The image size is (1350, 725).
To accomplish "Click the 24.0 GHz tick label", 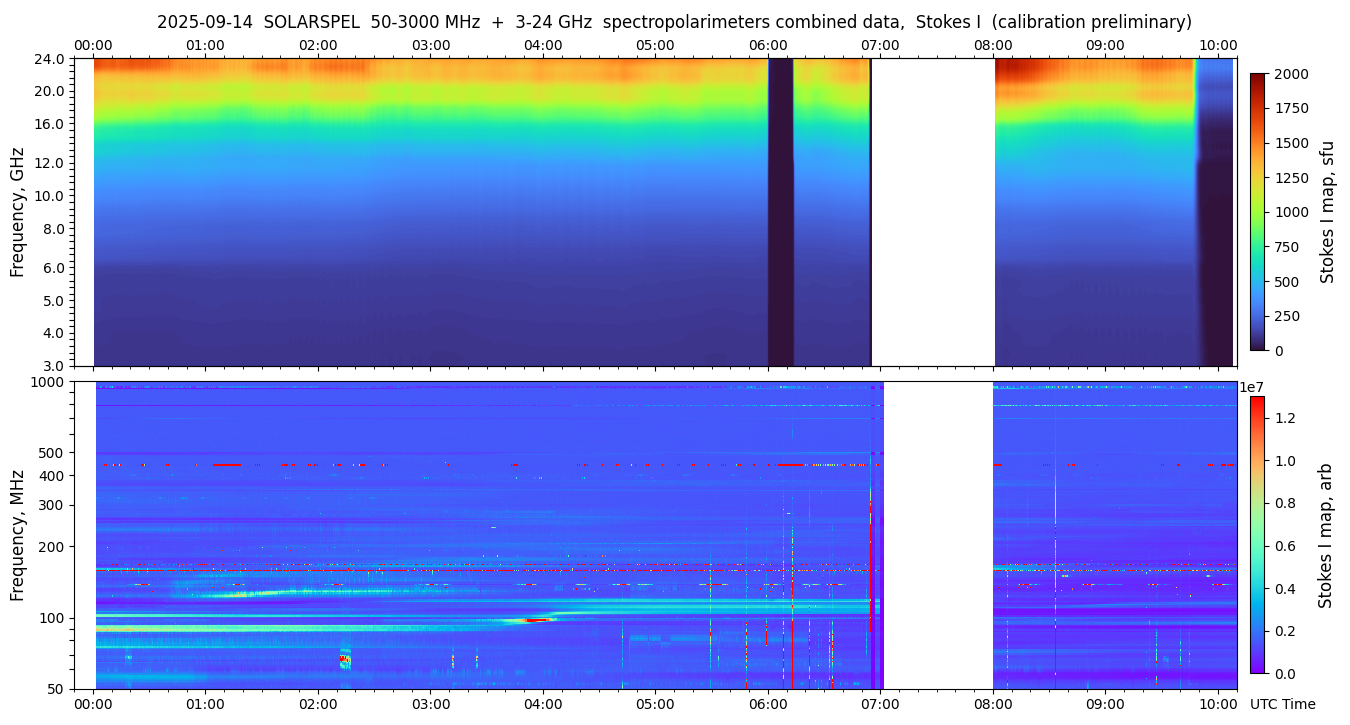I will coord(50,59).
